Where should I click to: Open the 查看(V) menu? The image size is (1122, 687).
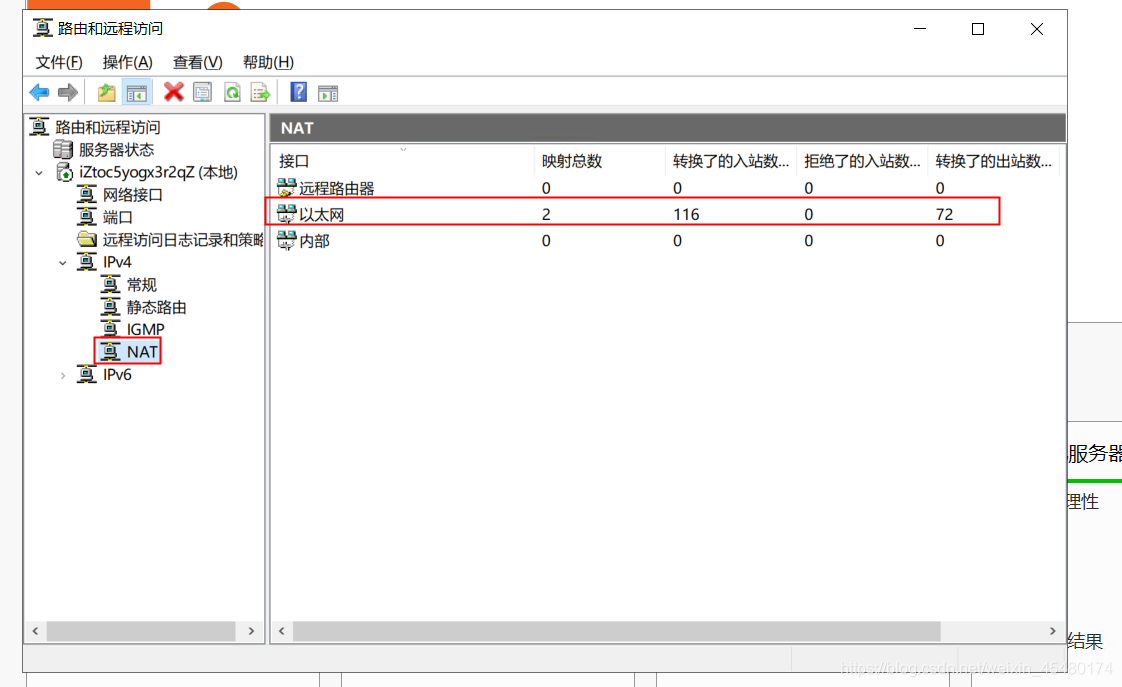[197, 62]
